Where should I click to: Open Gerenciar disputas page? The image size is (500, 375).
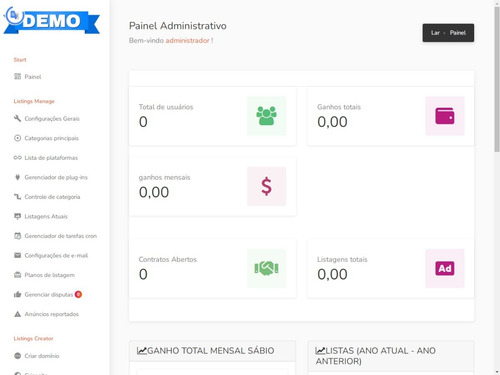point(49,294)
